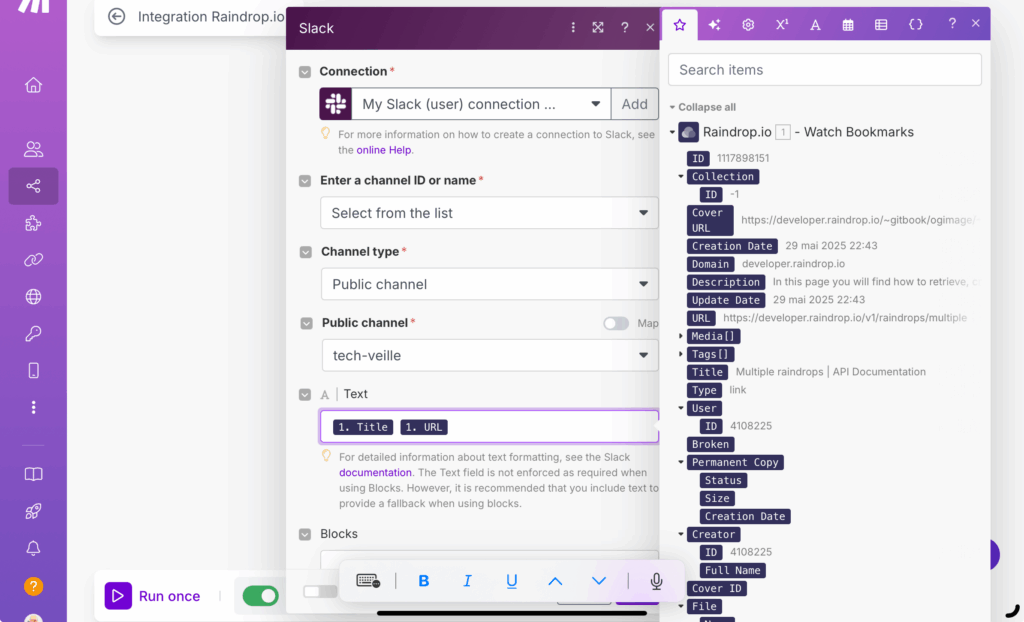Click the rocket icon in sidebar
The image size is (1024, 622).
33,511
